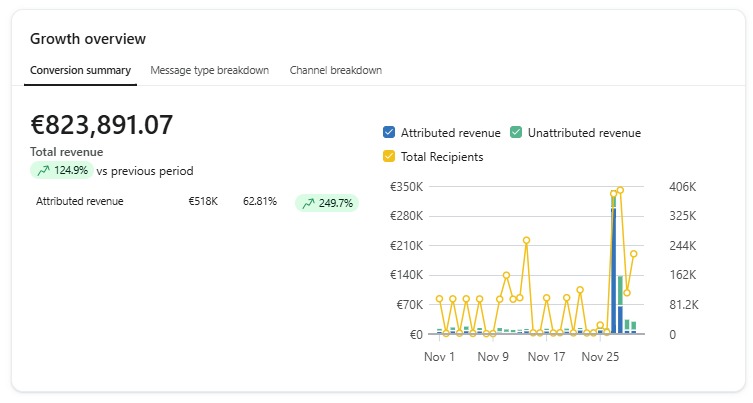
Task: Click the Nov 25 axis label
Action: (600, 357)
